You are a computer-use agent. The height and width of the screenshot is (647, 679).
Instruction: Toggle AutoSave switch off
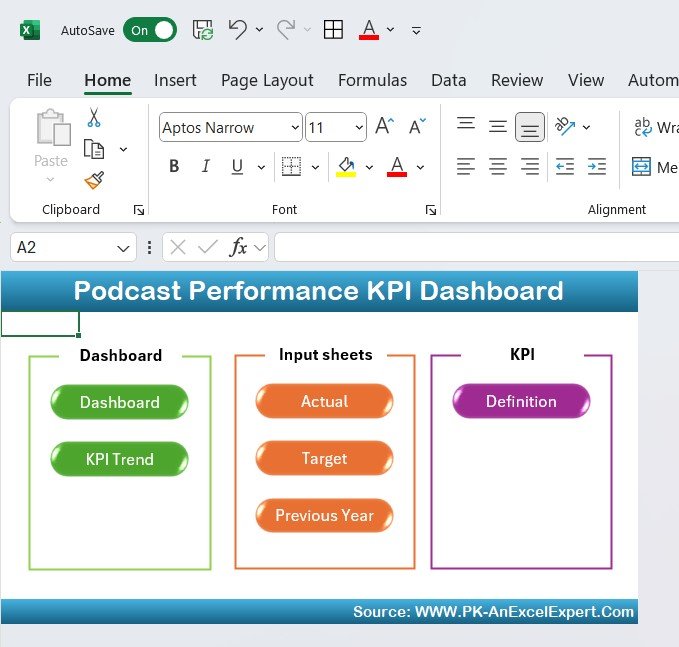(x=150, y=30)
